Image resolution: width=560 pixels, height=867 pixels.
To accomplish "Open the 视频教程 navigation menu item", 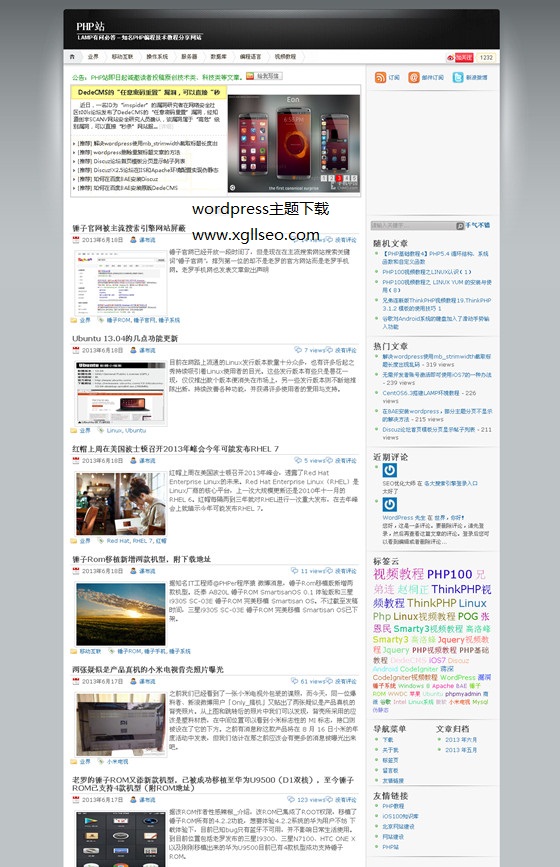I will 285,57.
